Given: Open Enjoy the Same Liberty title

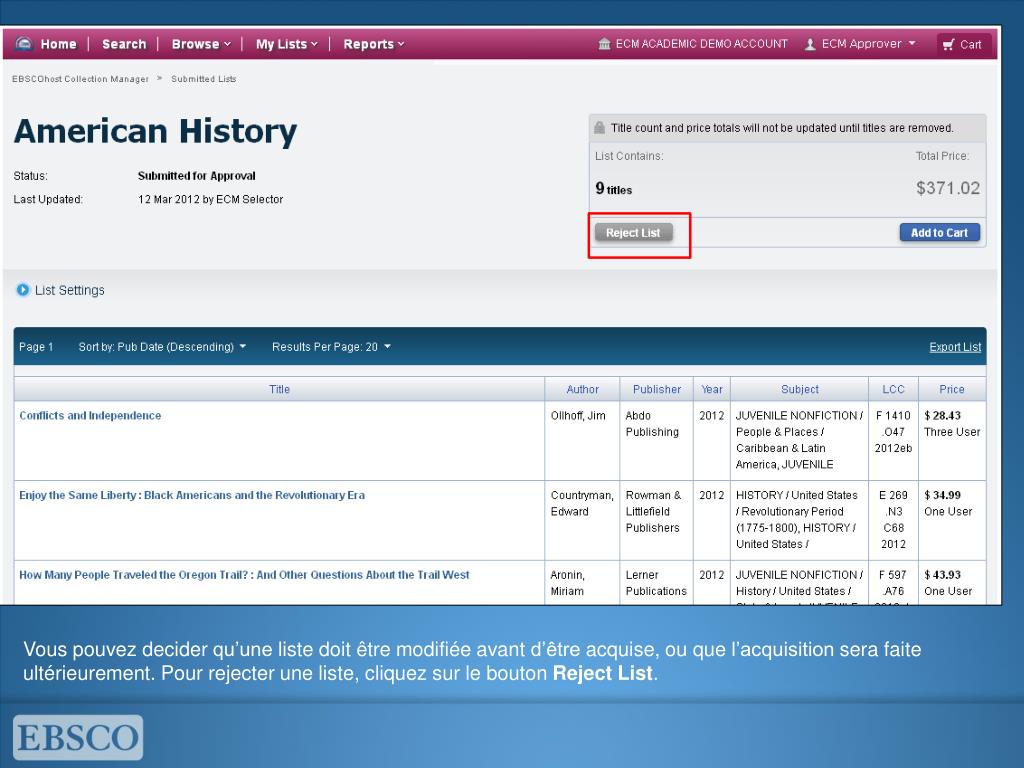Looking at the screenshot, I should point(192,495).
